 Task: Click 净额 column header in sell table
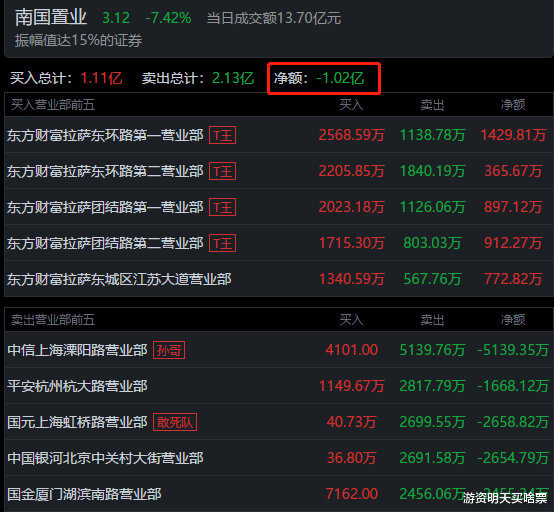513,320
